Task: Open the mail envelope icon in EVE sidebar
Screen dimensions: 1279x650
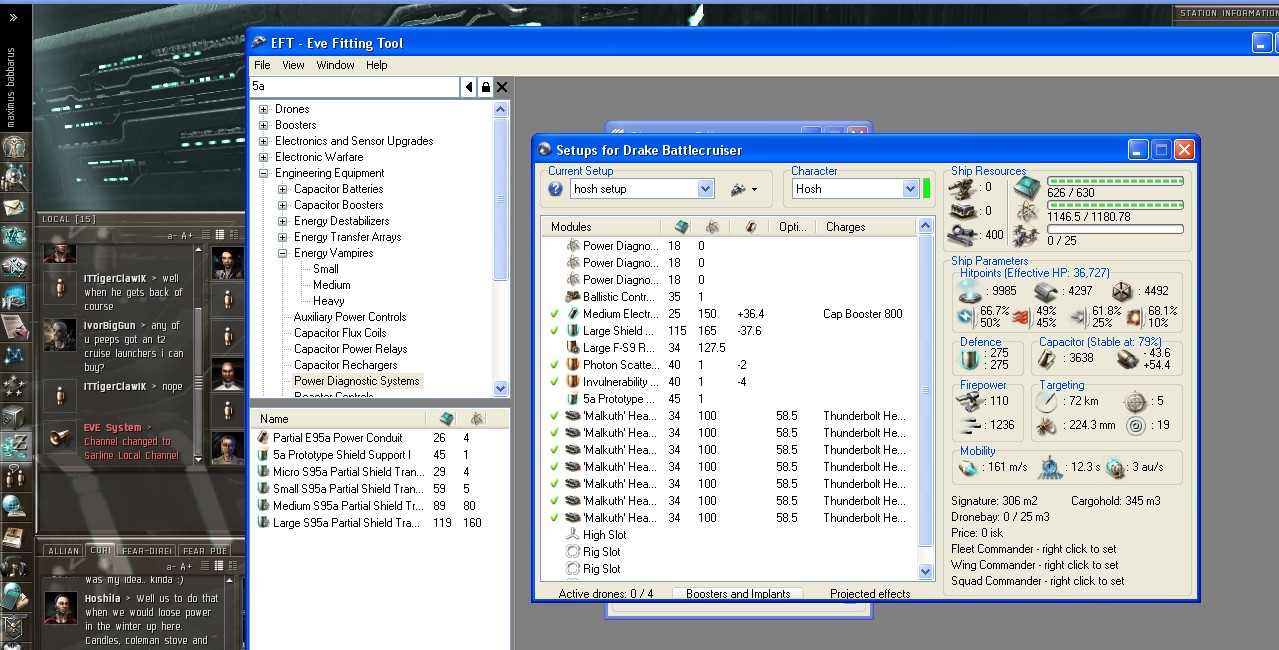Action: click(x=14, y=207)
